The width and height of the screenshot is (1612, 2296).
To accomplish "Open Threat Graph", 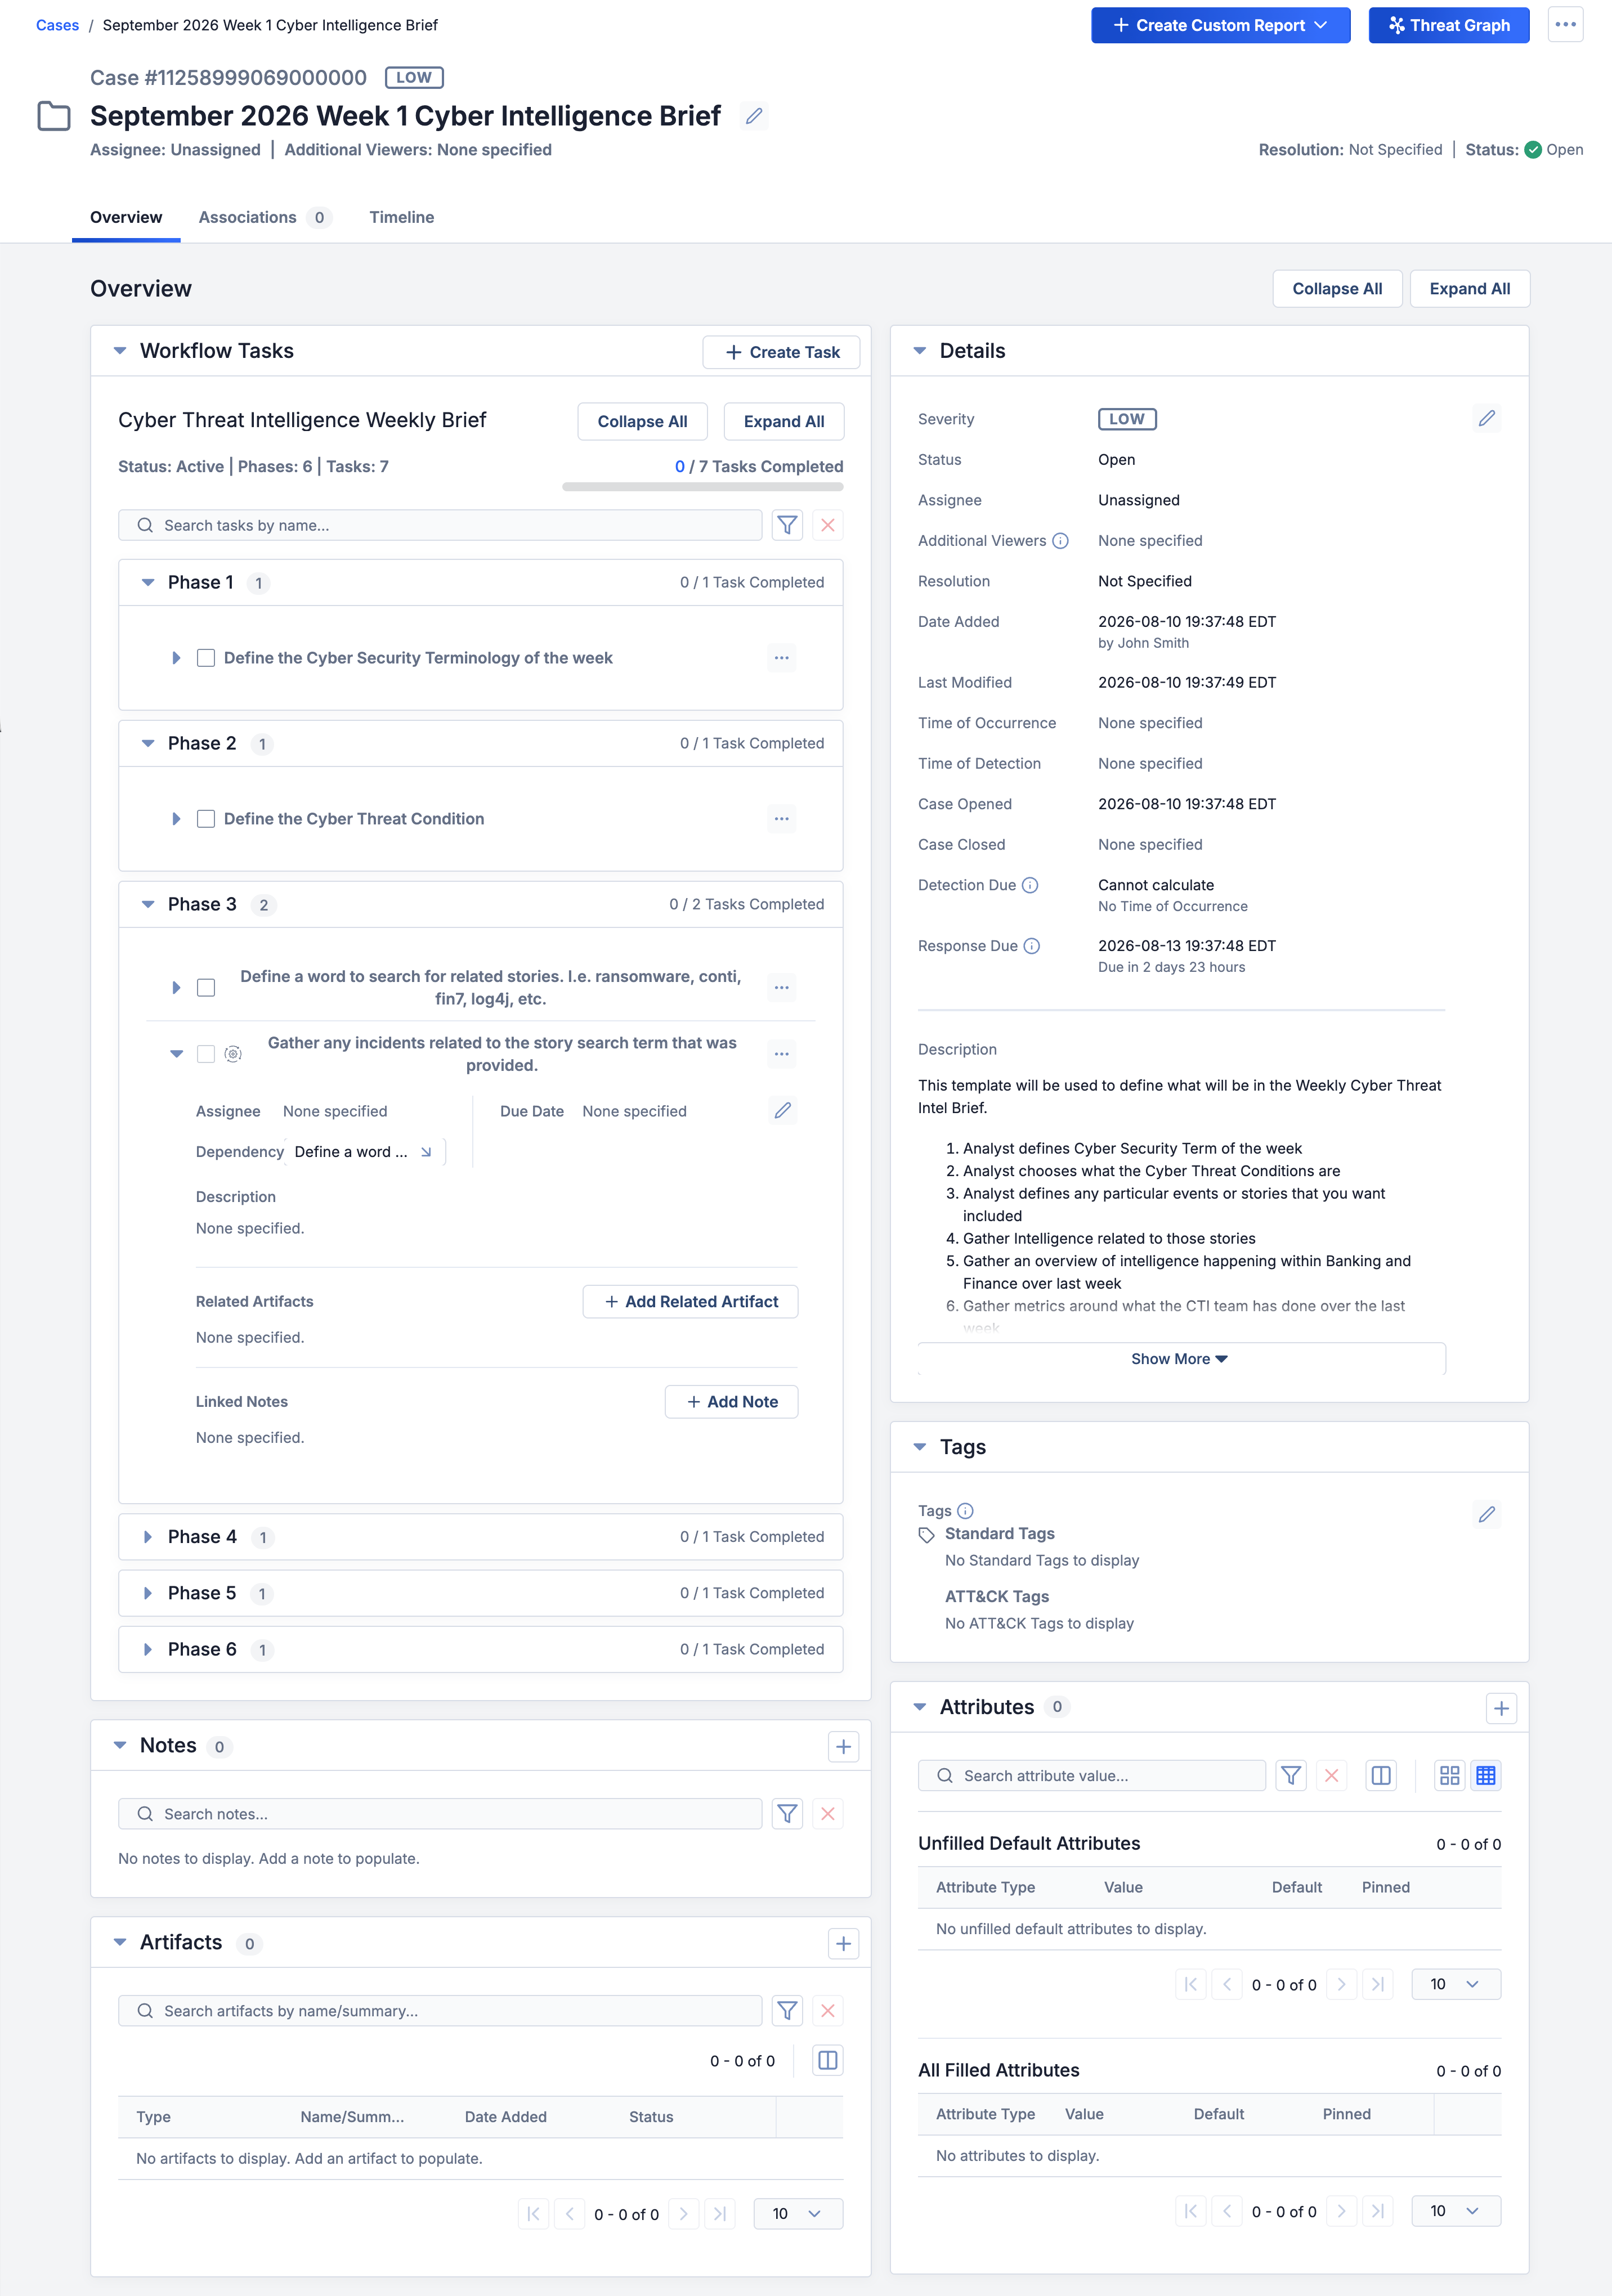I will click(x=1449, y=25).
